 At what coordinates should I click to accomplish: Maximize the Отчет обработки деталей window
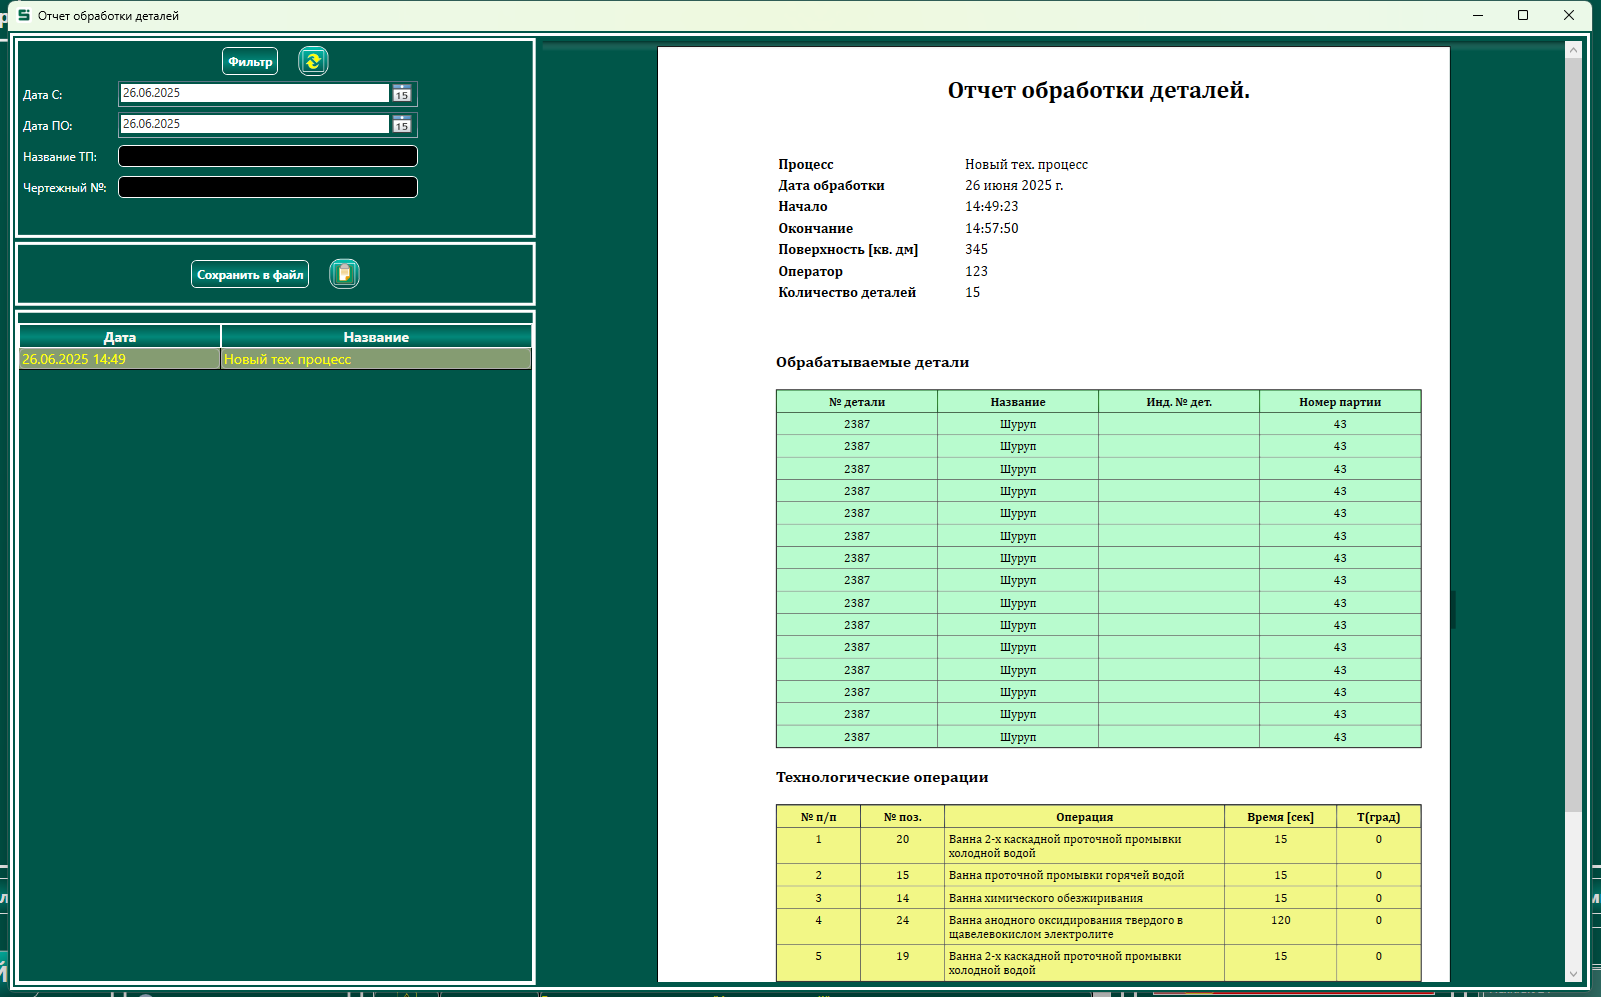[1523, 15]
